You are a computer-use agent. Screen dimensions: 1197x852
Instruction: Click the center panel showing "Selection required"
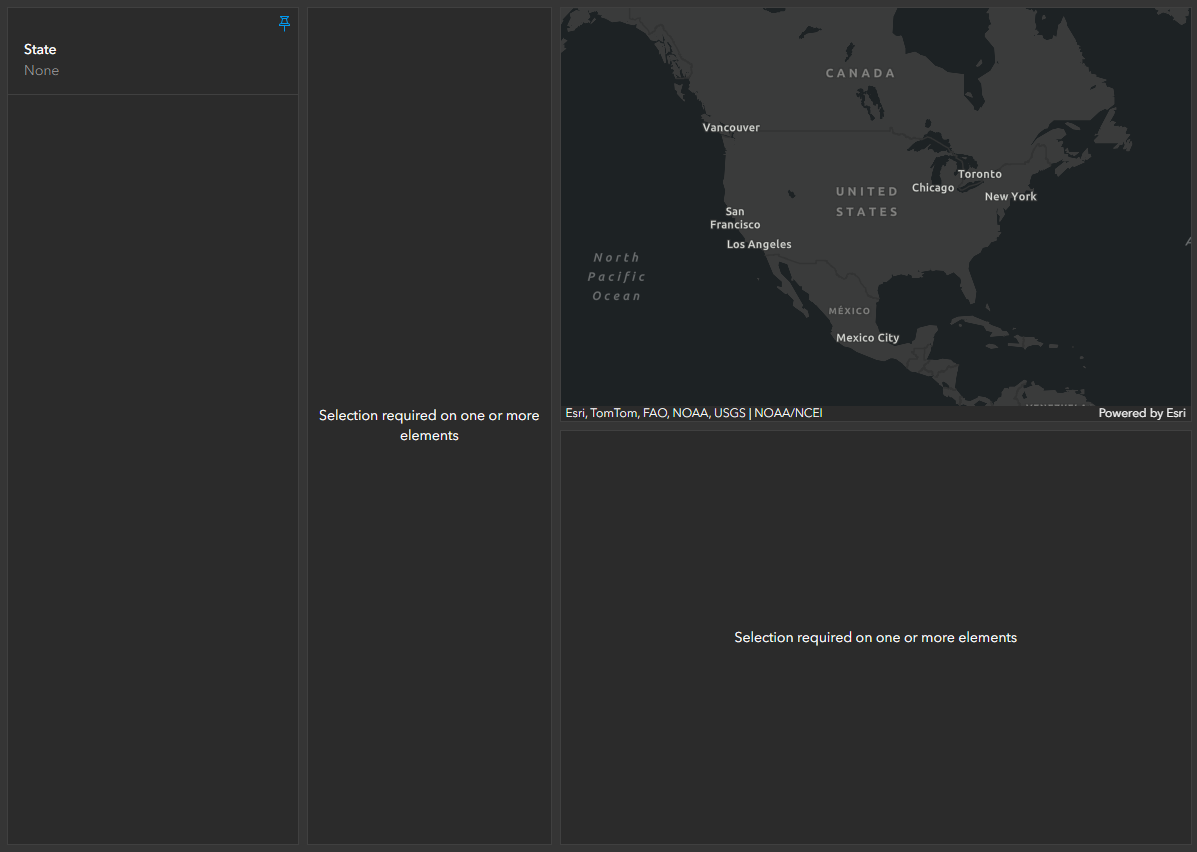click(x=429, y=425)
